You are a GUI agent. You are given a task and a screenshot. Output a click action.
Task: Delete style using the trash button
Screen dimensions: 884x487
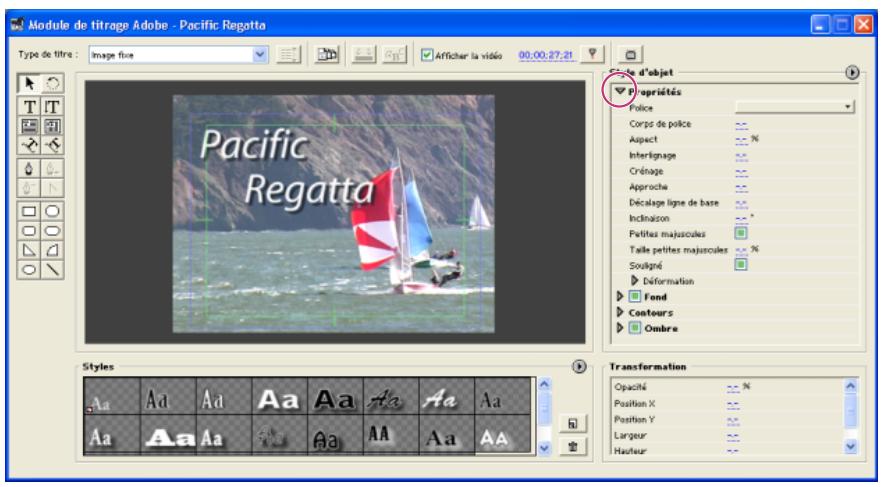click(573, 446)
